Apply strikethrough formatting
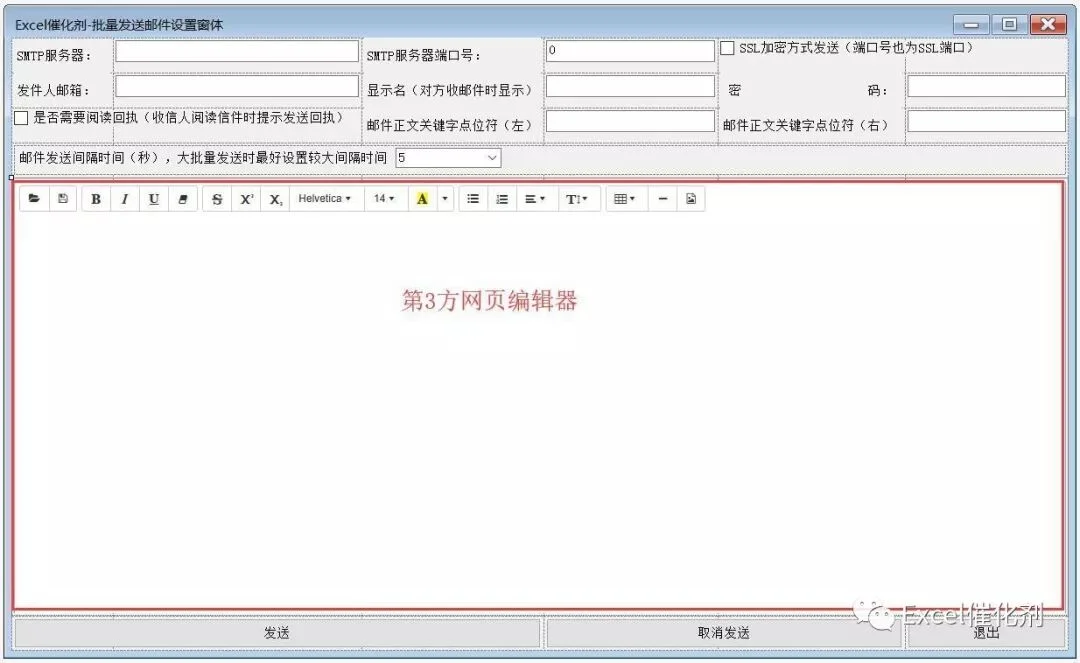1080x663 pixels. point(217,199)
